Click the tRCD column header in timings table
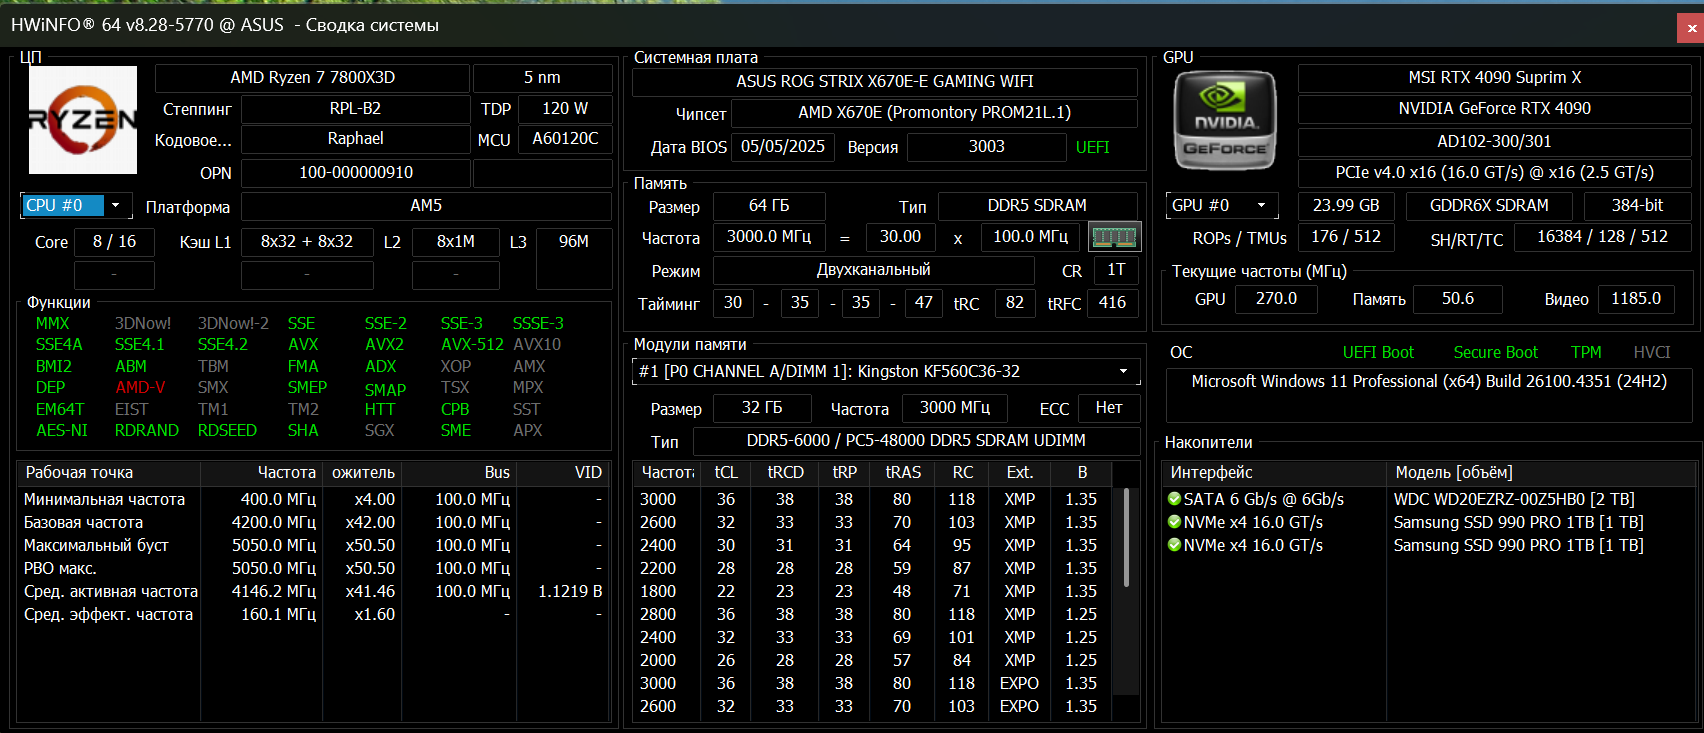Image resolution: width=1704 pixels, height=733 pixels. (x=785, y=472)
